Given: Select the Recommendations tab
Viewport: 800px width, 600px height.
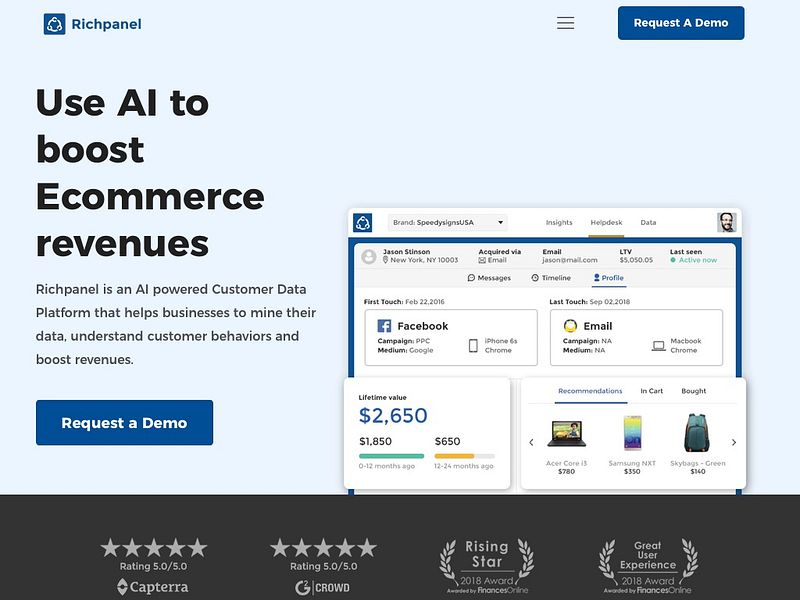Looking at the screenshot, I should [x=590, y=391].
